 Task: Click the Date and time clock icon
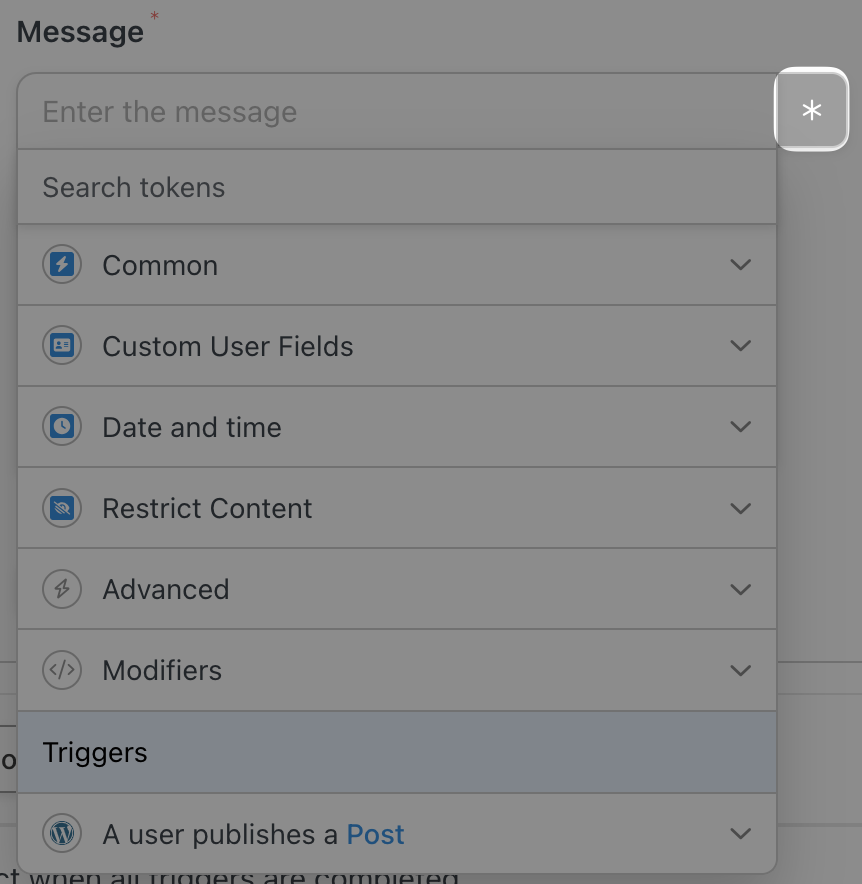pyautogui.click(x=62, y=426)
